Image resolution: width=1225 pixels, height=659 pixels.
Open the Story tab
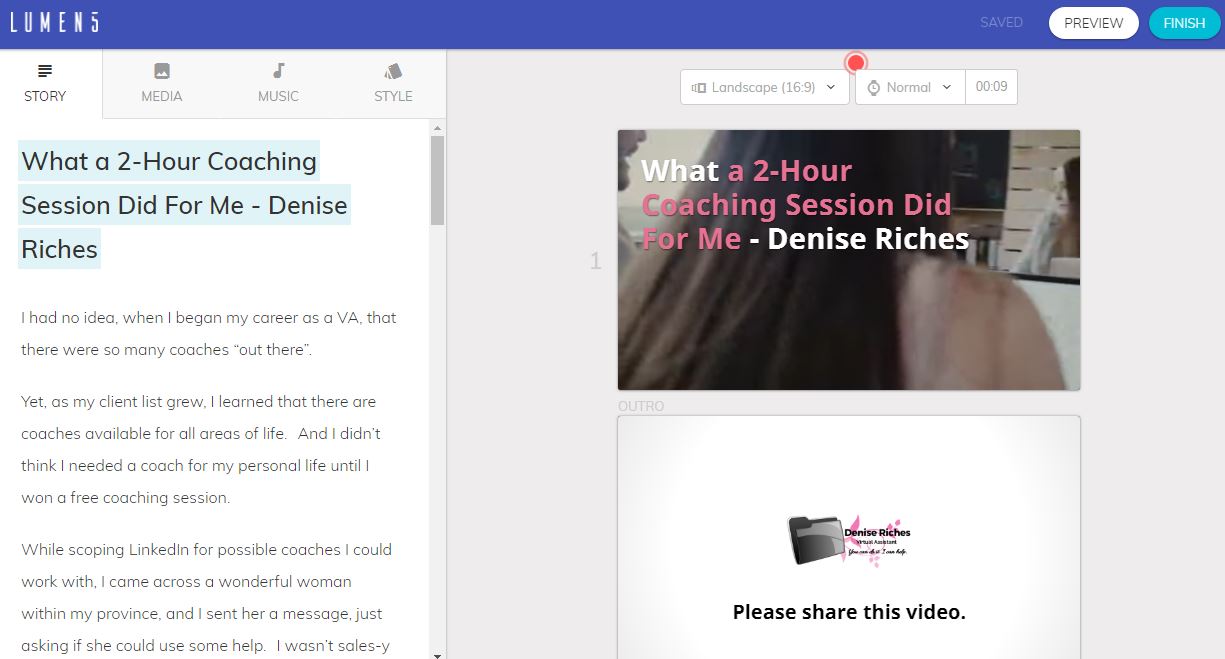tap(45, 83)
